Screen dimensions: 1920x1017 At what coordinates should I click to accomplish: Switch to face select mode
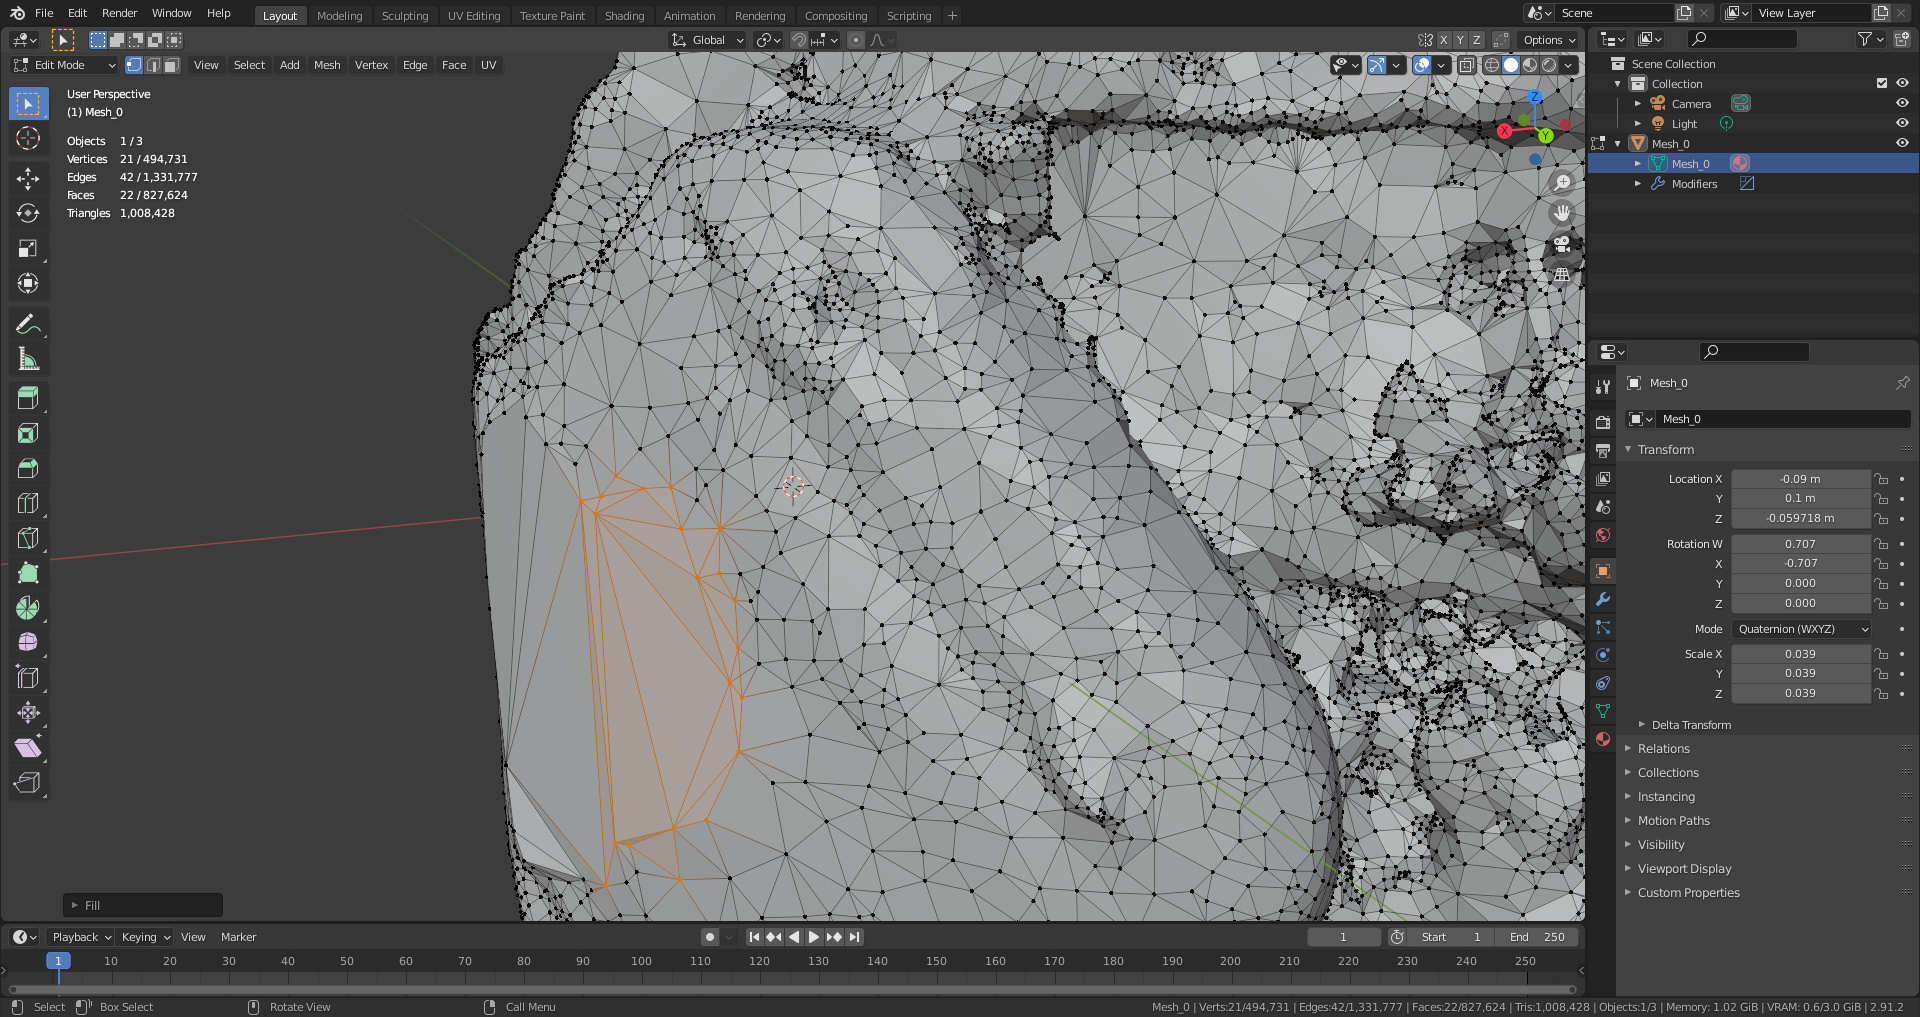(172, 65)
